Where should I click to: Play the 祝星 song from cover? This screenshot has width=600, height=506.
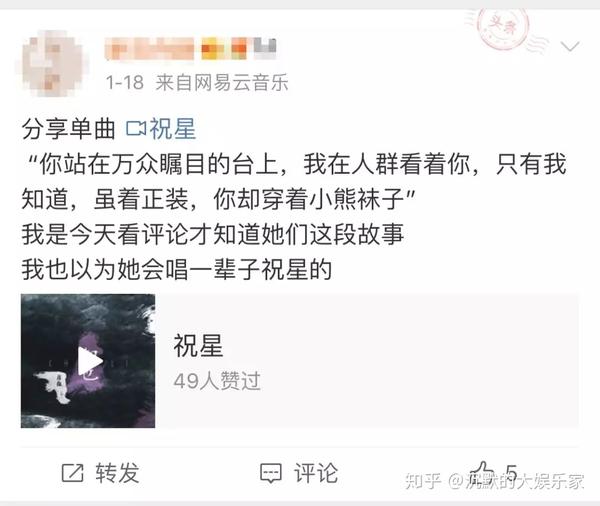coord(89,361)
